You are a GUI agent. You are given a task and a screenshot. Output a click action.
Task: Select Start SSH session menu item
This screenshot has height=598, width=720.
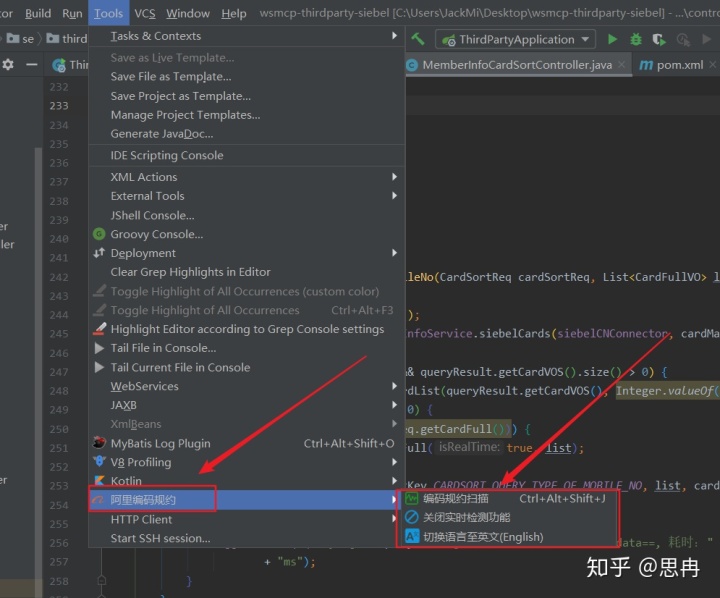pos(247,538)
